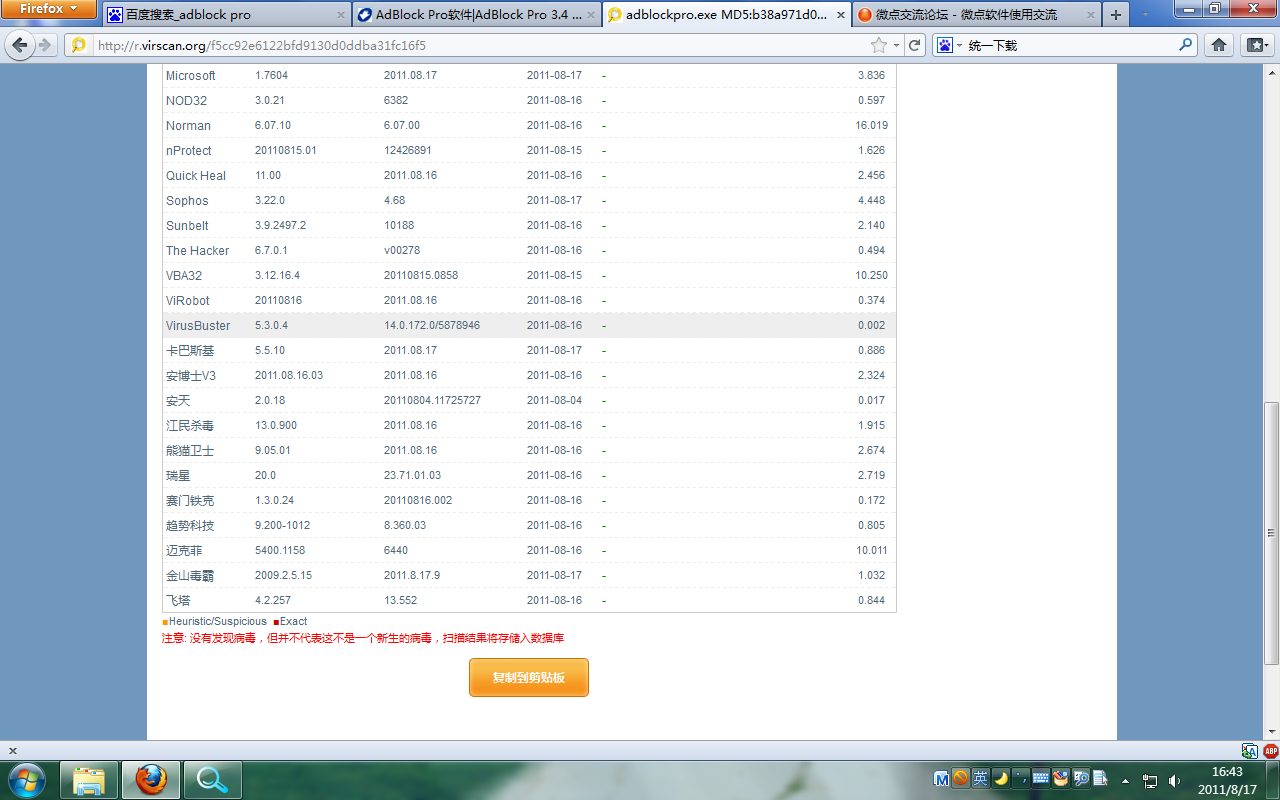Click the IME search magnifier icon
The width and height of the screenshot is (1280, 800).
(x=1080, y=778)
